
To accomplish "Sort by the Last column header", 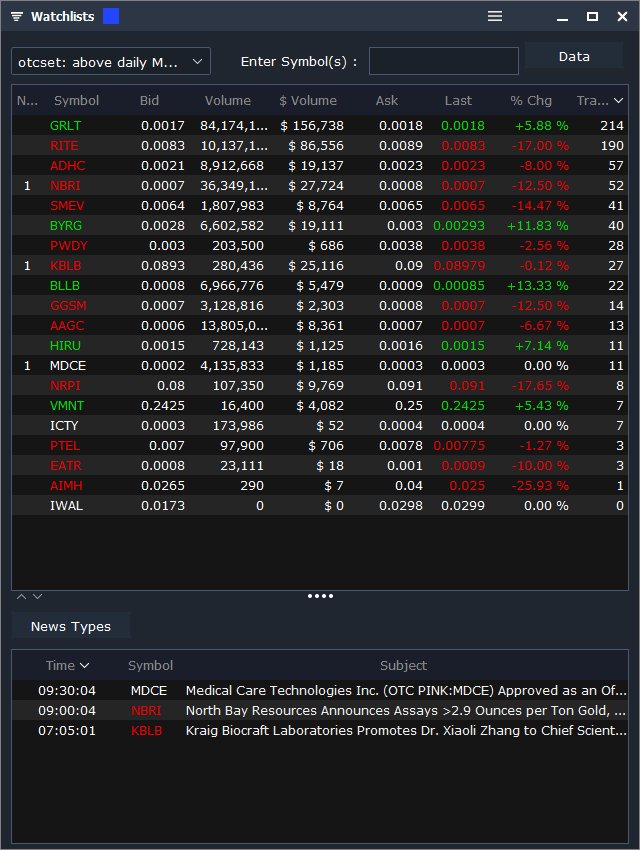I will [458, 100].
